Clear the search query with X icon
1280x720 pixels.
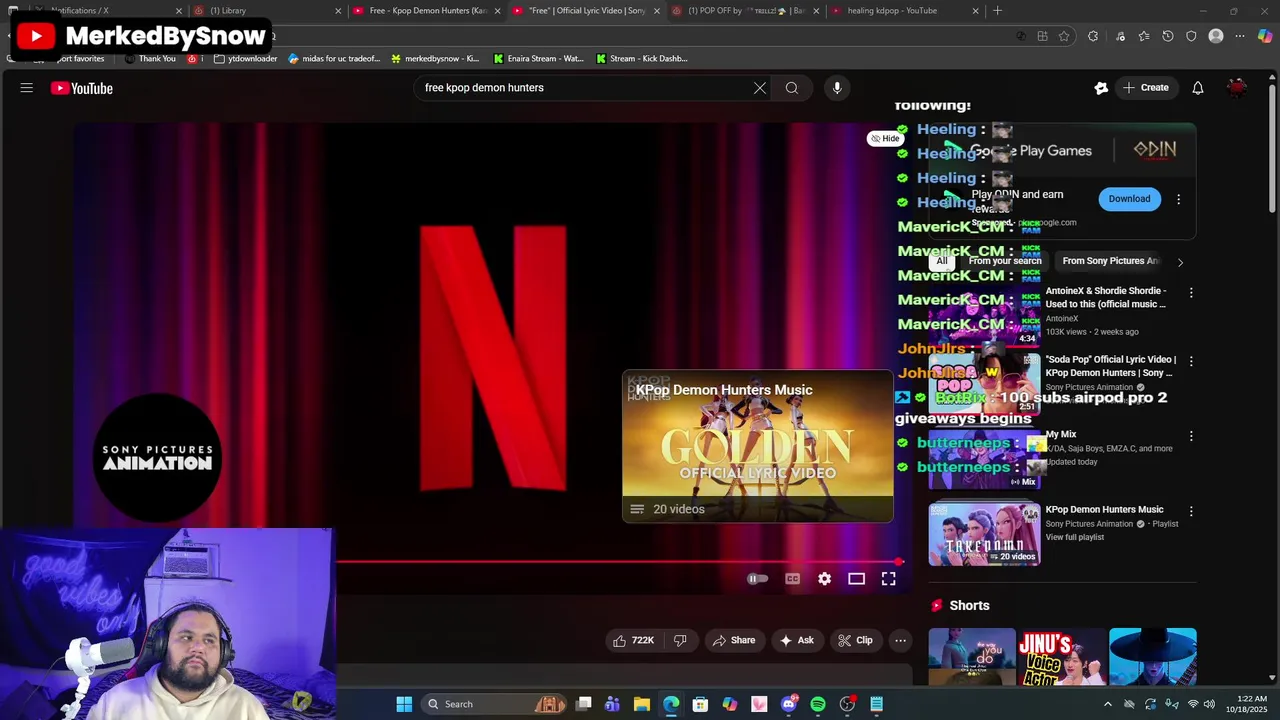760,88
